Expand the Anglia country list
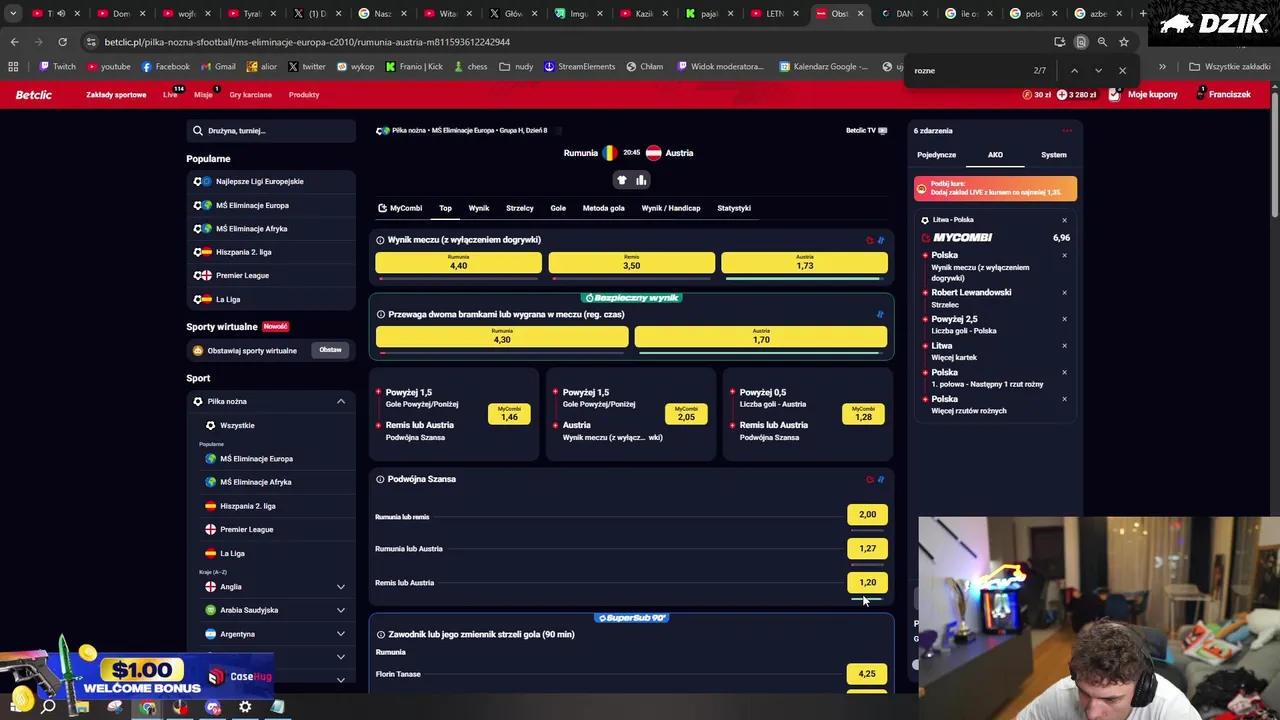 point(341,587)
